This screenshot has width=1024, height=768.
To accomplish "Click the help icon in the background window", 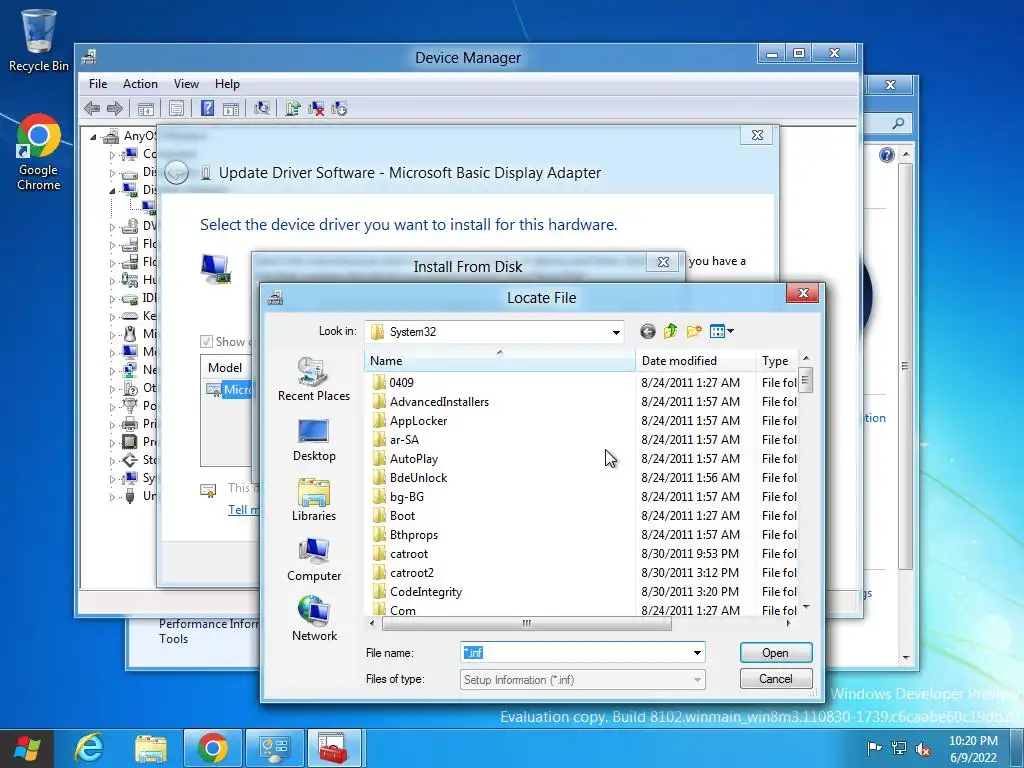I will [886, 155].
